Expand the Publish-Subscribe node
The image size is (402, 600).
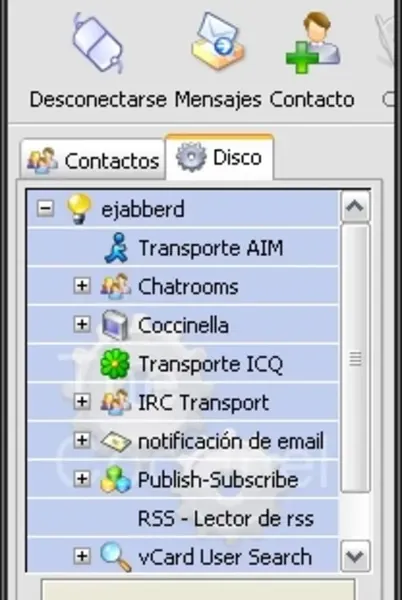click(82, 479)
